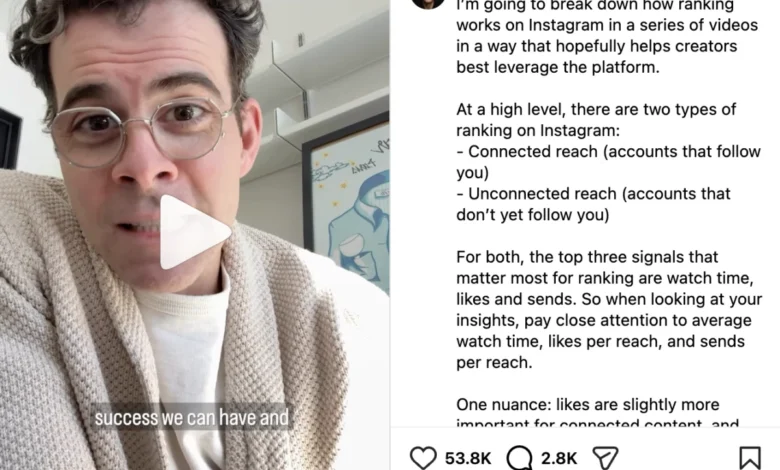The height and width of the screenshot is (470, 780).
Task: Click the "watch time, likes per reach" line
Action: (x=600, y=341)
